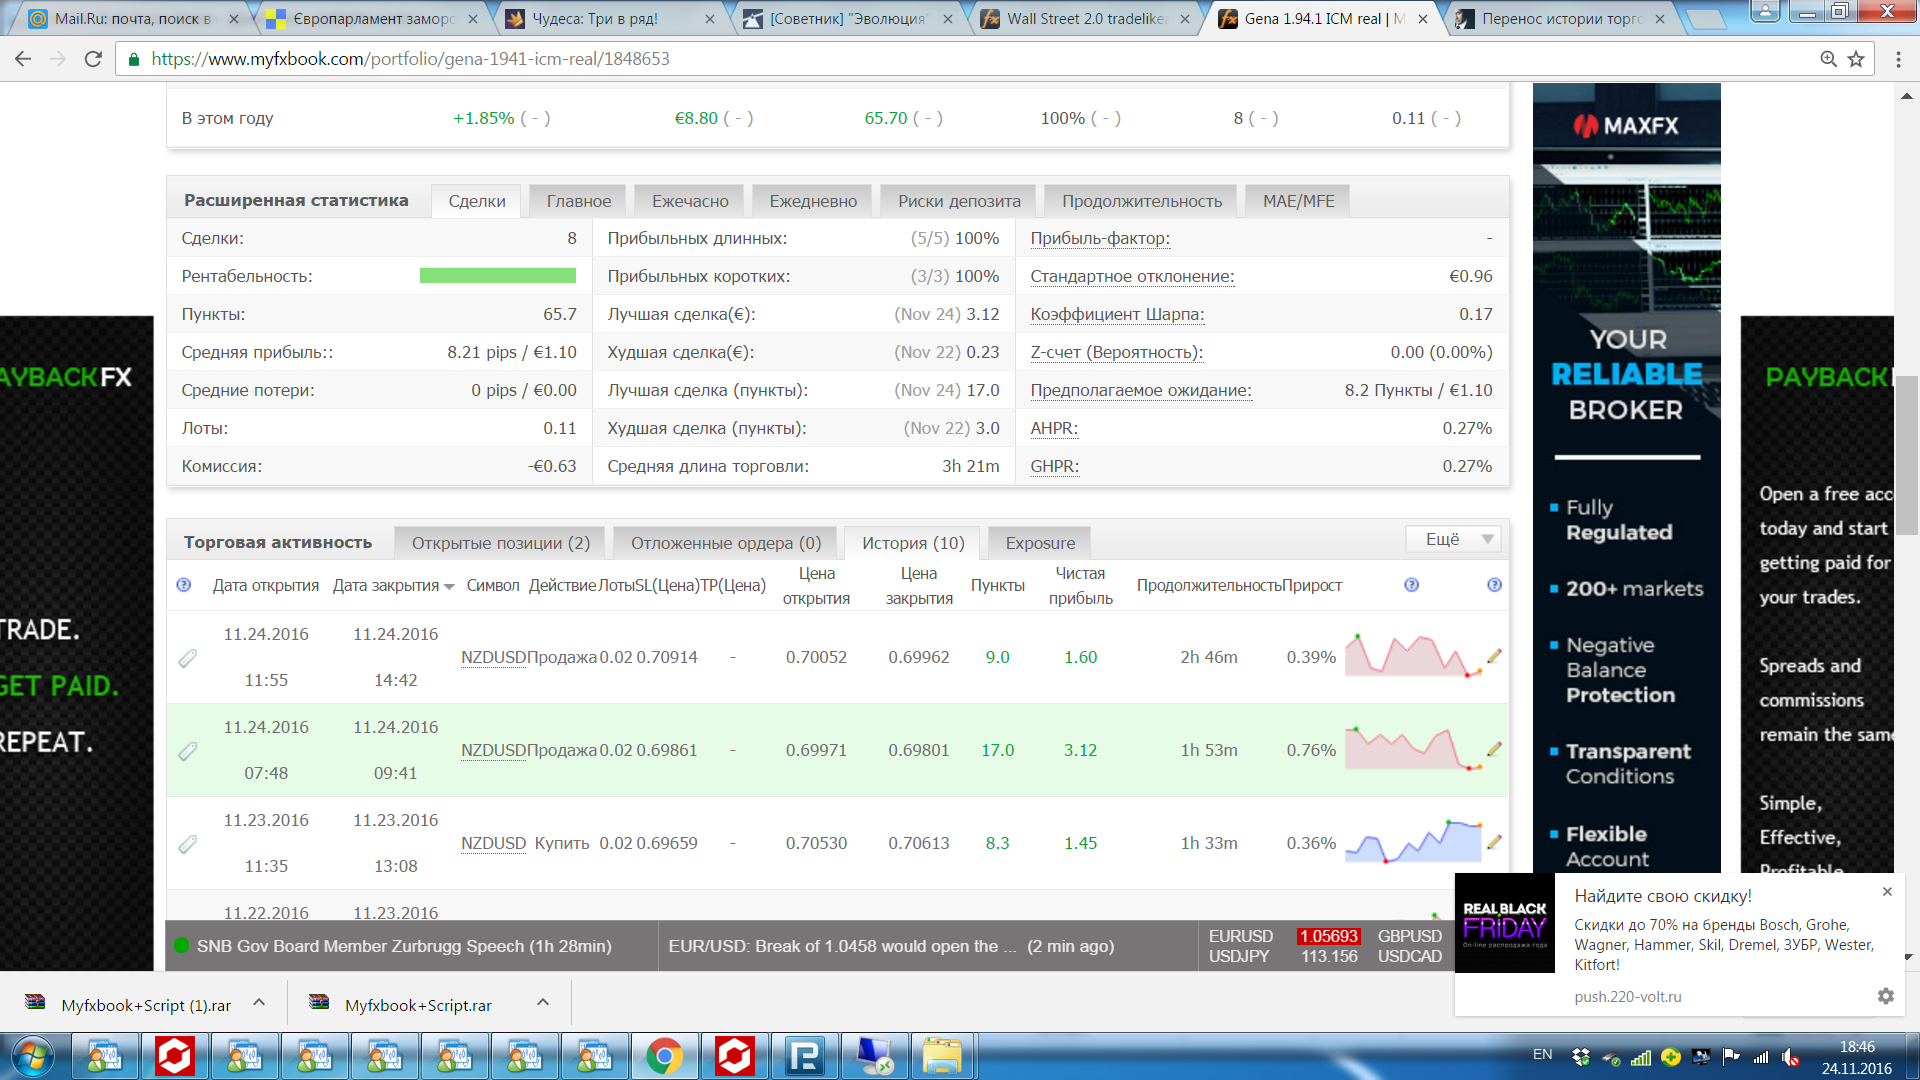Open the Ежечасно statistics tab
Image resolution: width=1920 pixels, height=1080 pixels.
point(690,201)
